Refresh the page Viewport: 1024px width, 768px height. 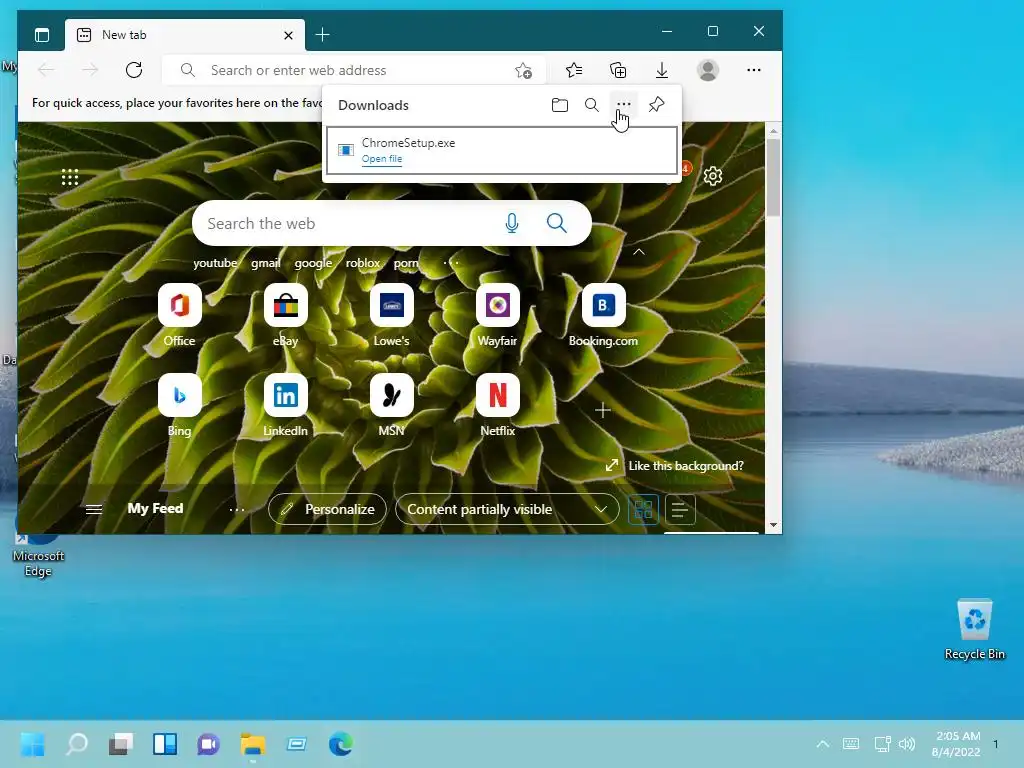click(134, 70)
